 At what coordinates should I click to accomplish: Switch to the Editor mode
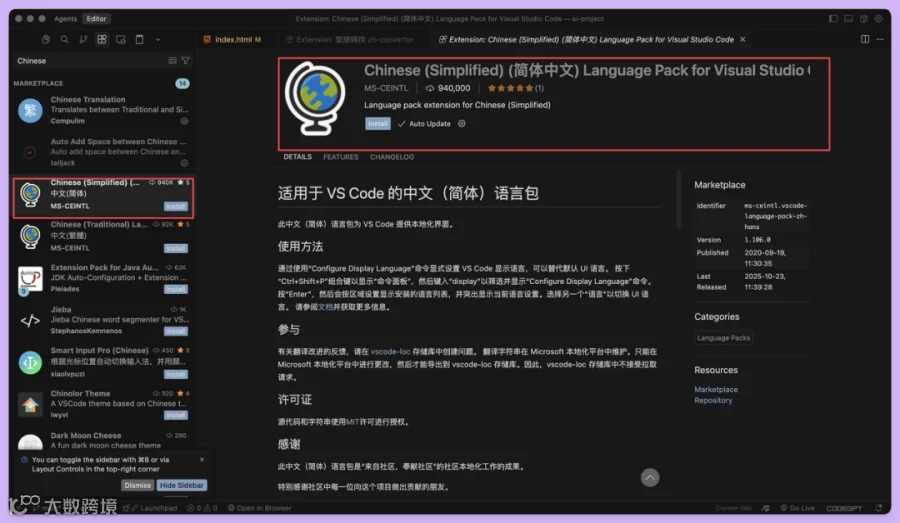(96, 18)
